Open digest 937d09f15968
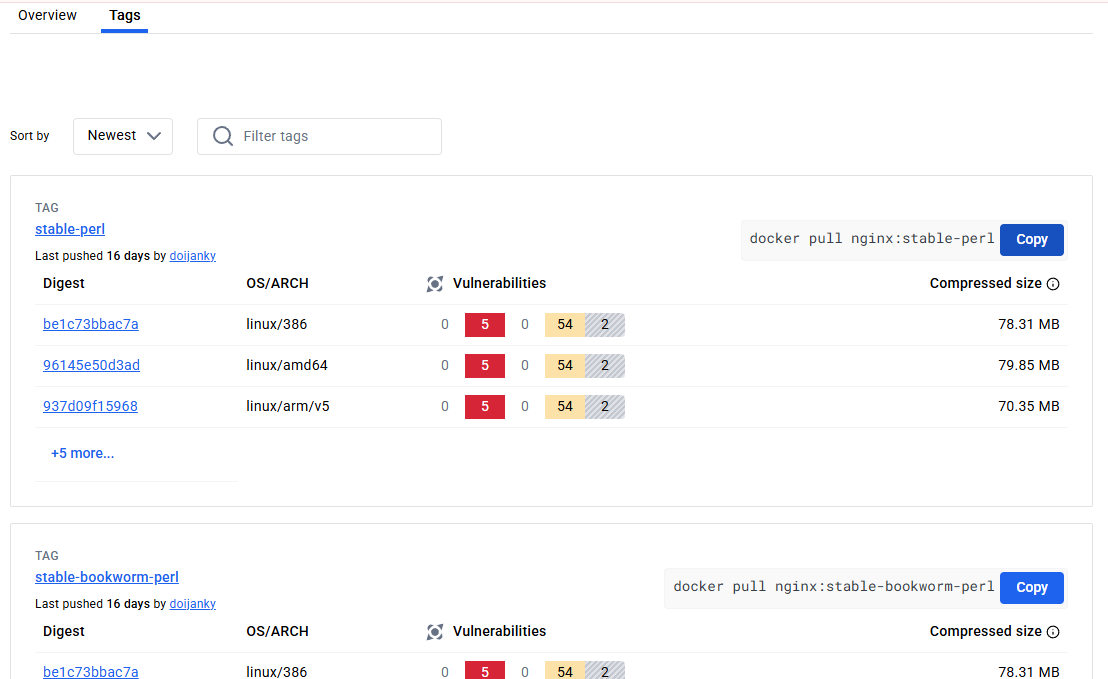The width and height of the screenshot is (1108, 679). click(x=90, y=406)
